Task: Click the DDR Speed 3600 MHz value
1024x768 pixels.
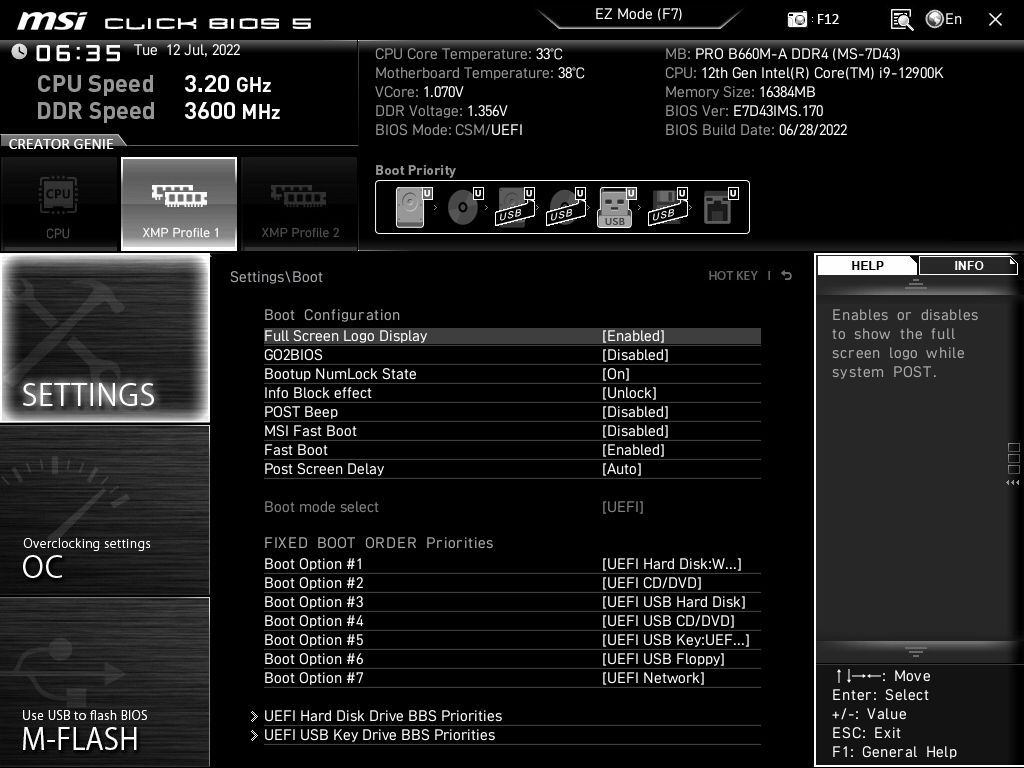Action: (x=232, y=110)
